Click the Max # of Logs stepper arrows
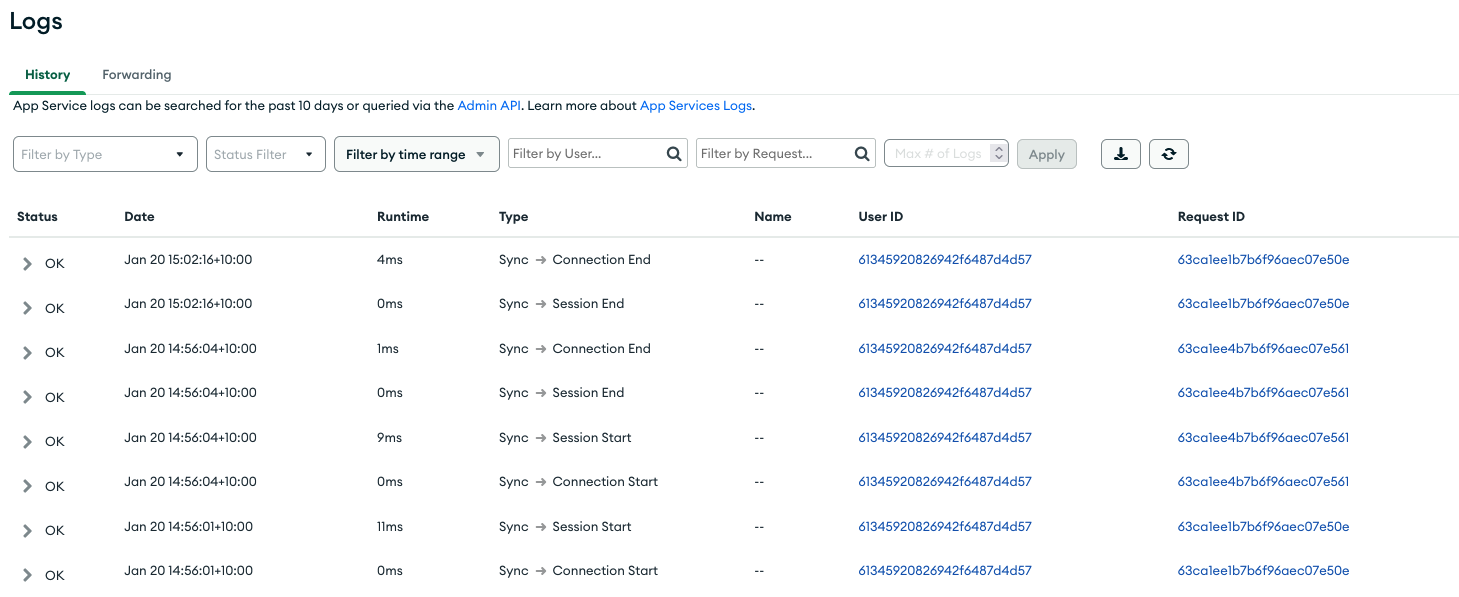Screen dimensions: 1459x597 [x=997, y=153]
